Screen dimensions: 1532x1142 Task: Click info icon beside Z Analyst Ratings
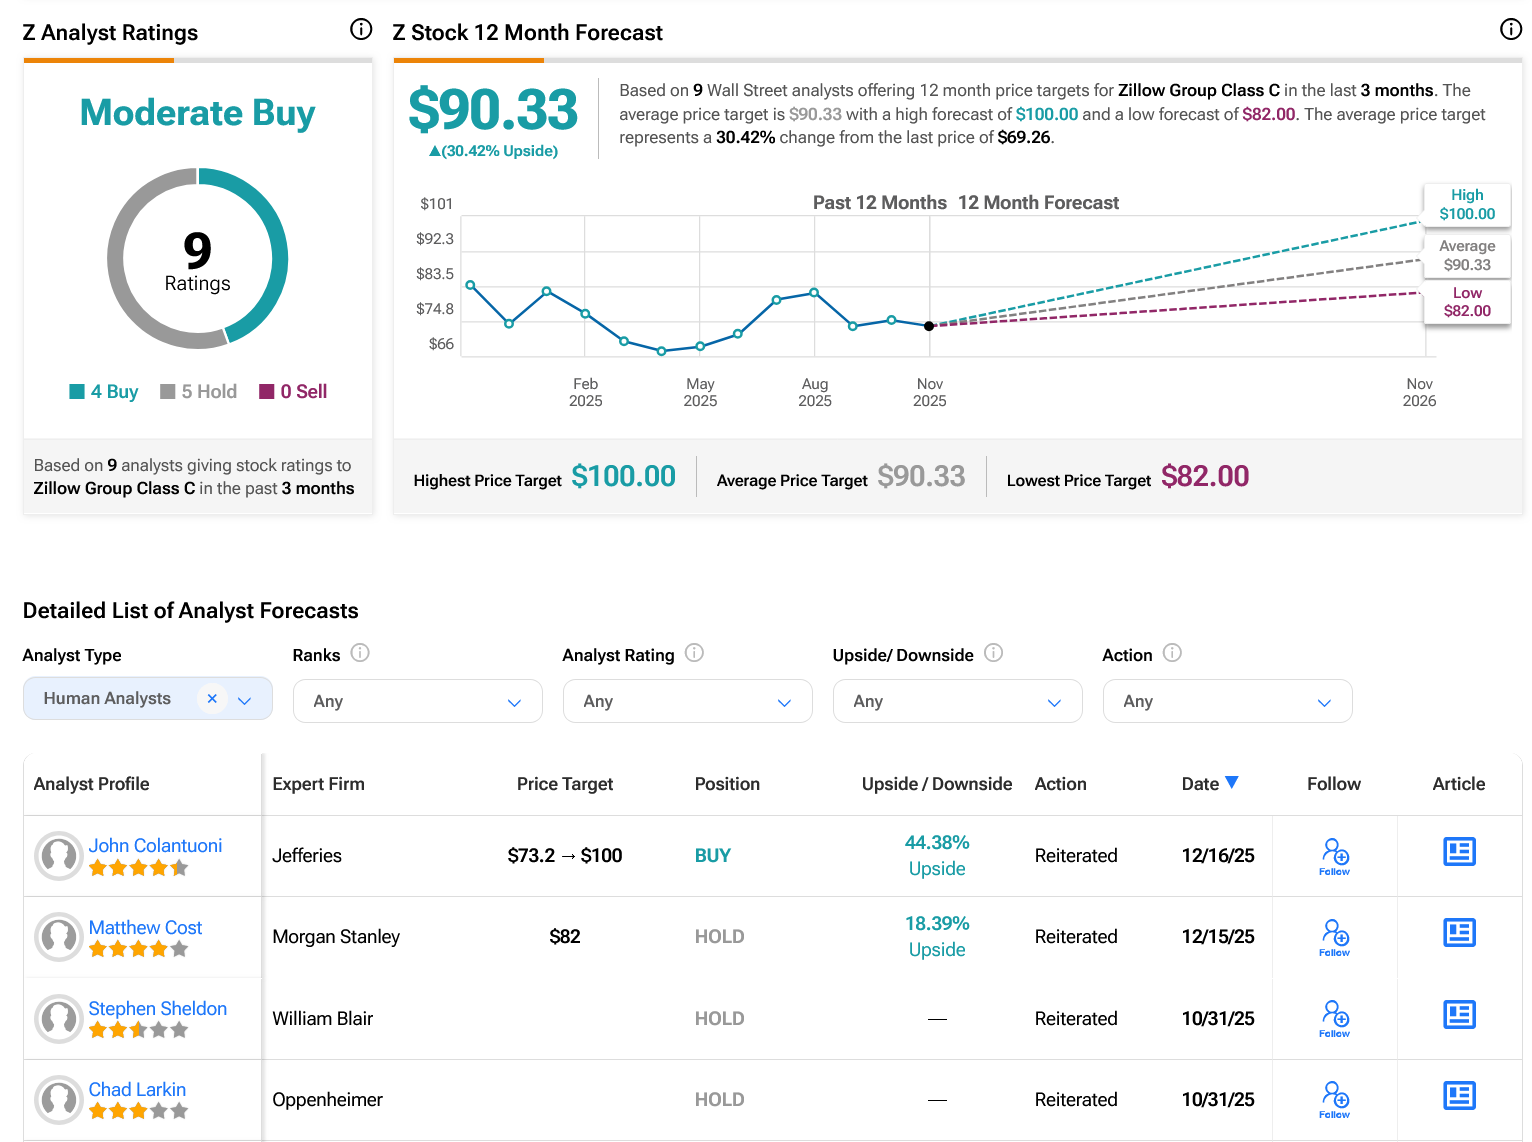click(361, 30)
